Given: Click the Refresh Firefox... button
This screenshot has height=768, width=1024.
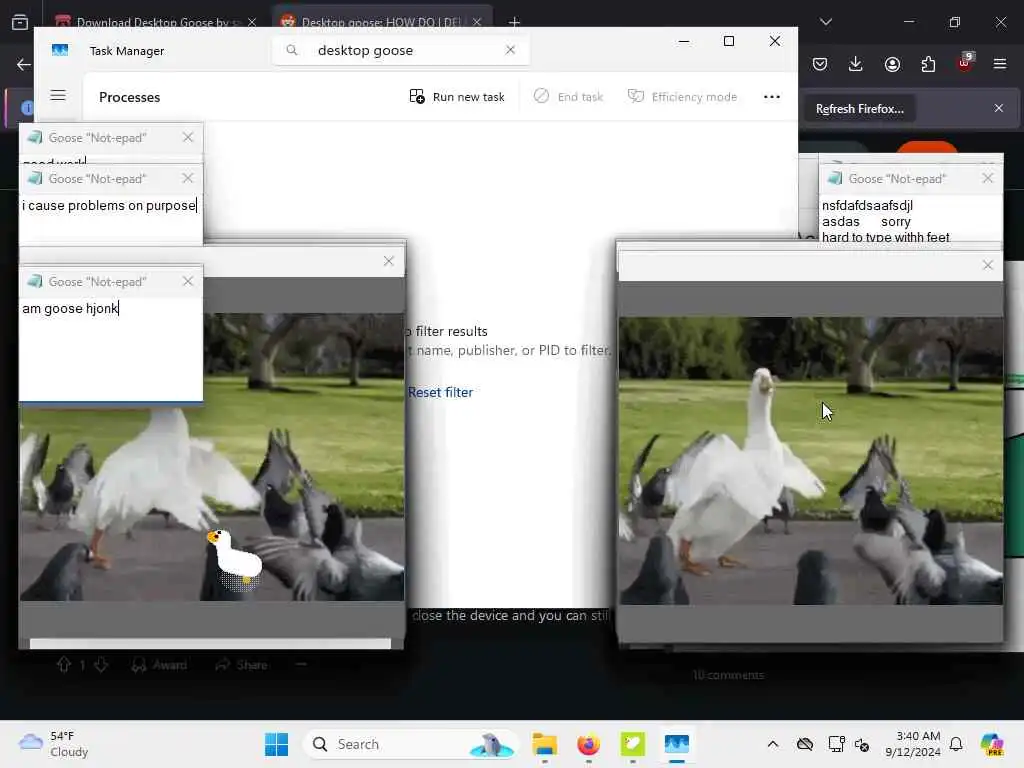Looking at the screenshot, I should 859,109.
